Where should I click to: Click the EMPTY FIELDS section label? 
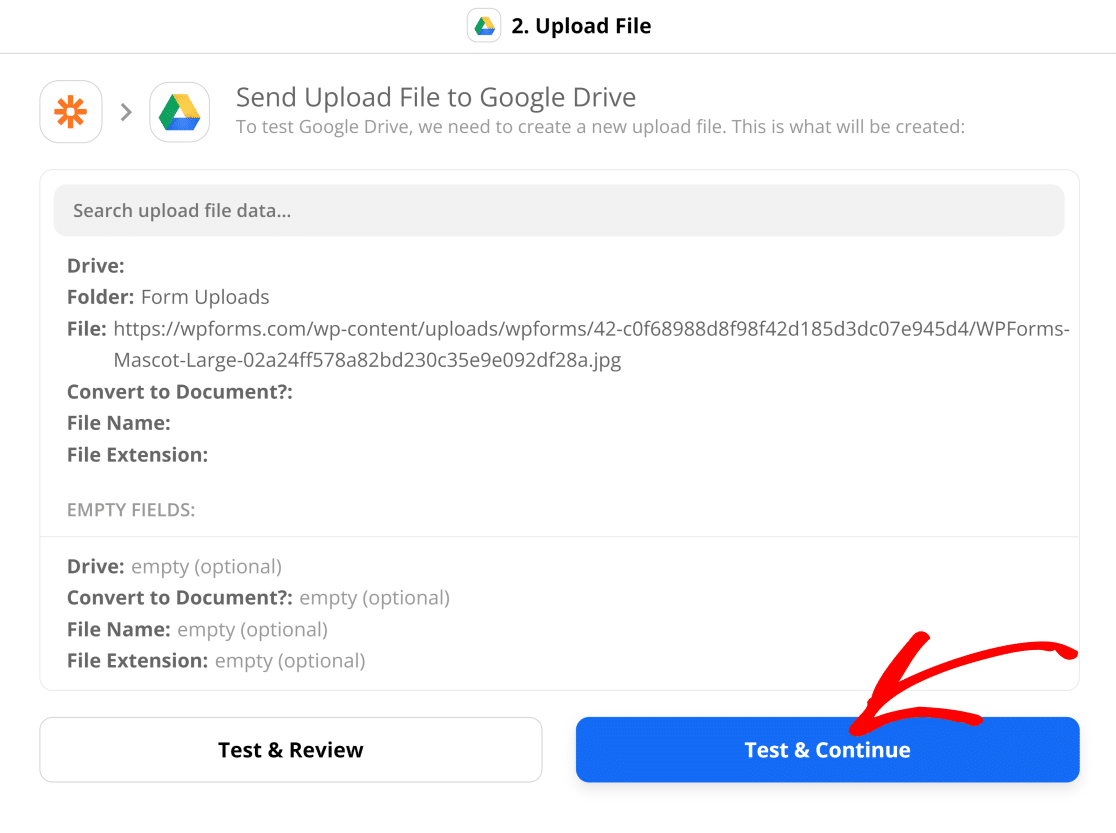point(131,510)
